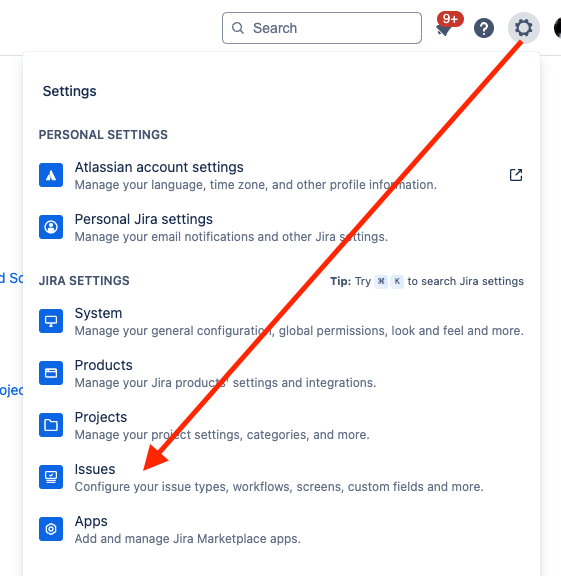
Task: Click the Issues screen icon
Action: click(x=51, y=477)
